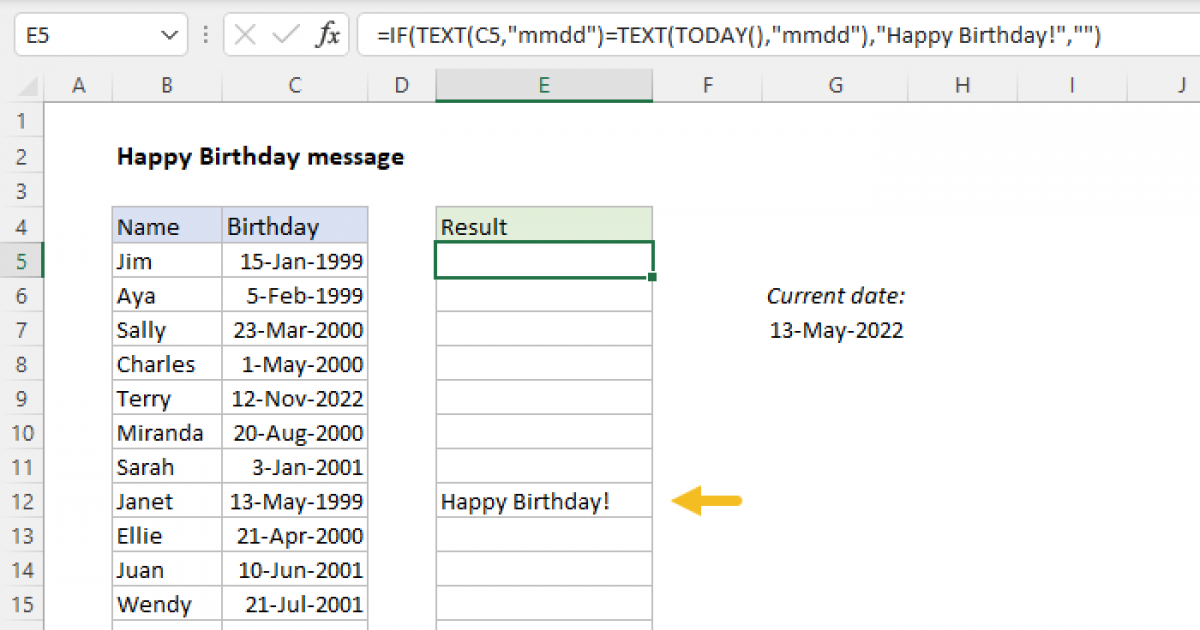Select the green E column header
Viewport: 1200px width, 630px height.
point(543,85)
